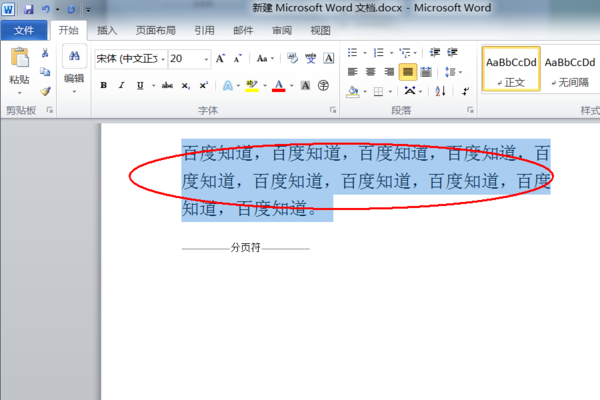
Task: Toggle superscript formatting
Action: (204, 85)
